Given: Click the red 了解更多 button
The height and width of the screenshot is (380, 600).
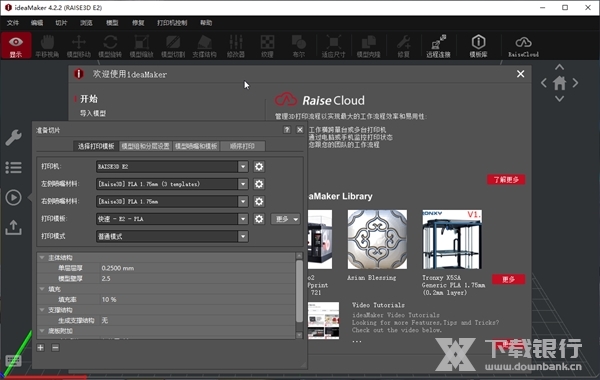Looking at the screenshot, I should [x=506, y=179].
